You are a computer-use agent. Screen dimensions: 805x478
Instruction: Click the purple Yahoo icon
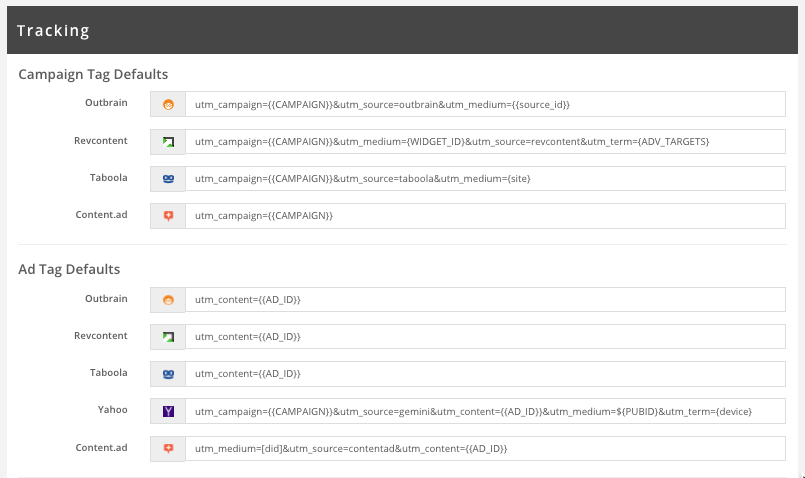tap(168, 411)
